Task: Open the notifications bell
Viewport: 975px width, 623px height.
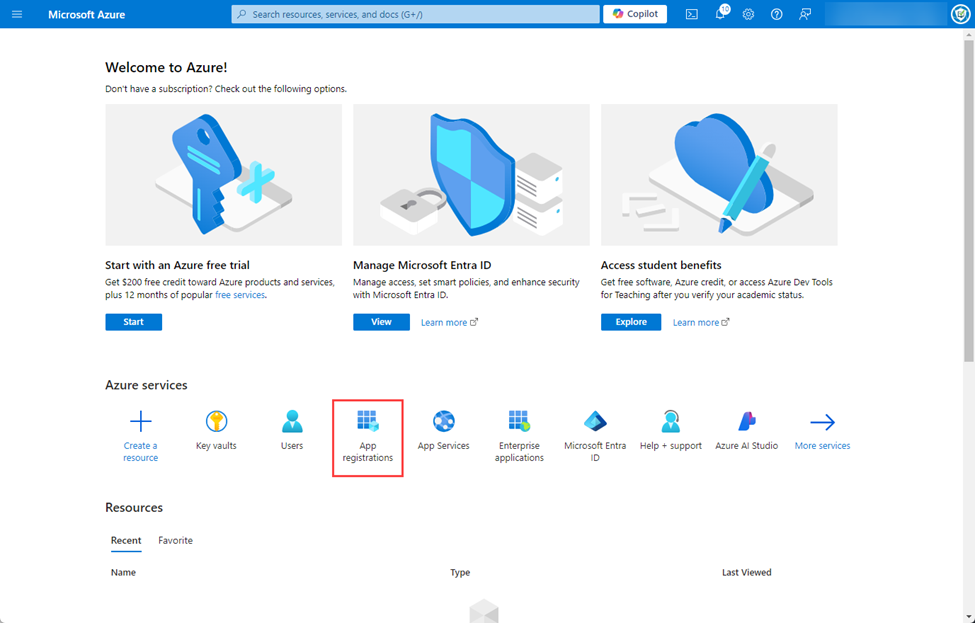Action: [719, 14]
